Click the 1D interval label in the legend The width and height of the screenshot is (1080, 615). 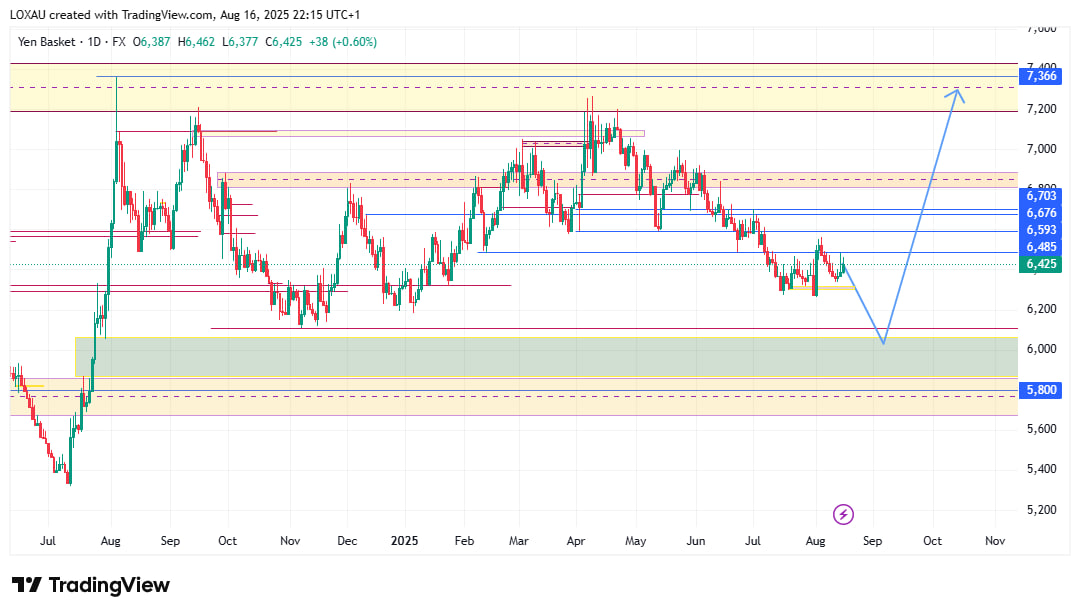point(94,42)
